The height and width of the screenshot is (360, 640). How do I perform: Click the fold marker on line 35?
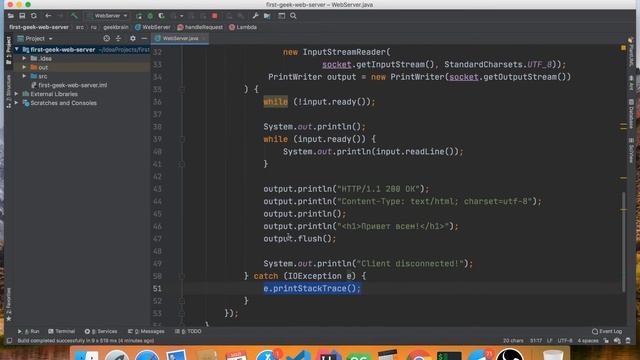[x=182, y=89]
